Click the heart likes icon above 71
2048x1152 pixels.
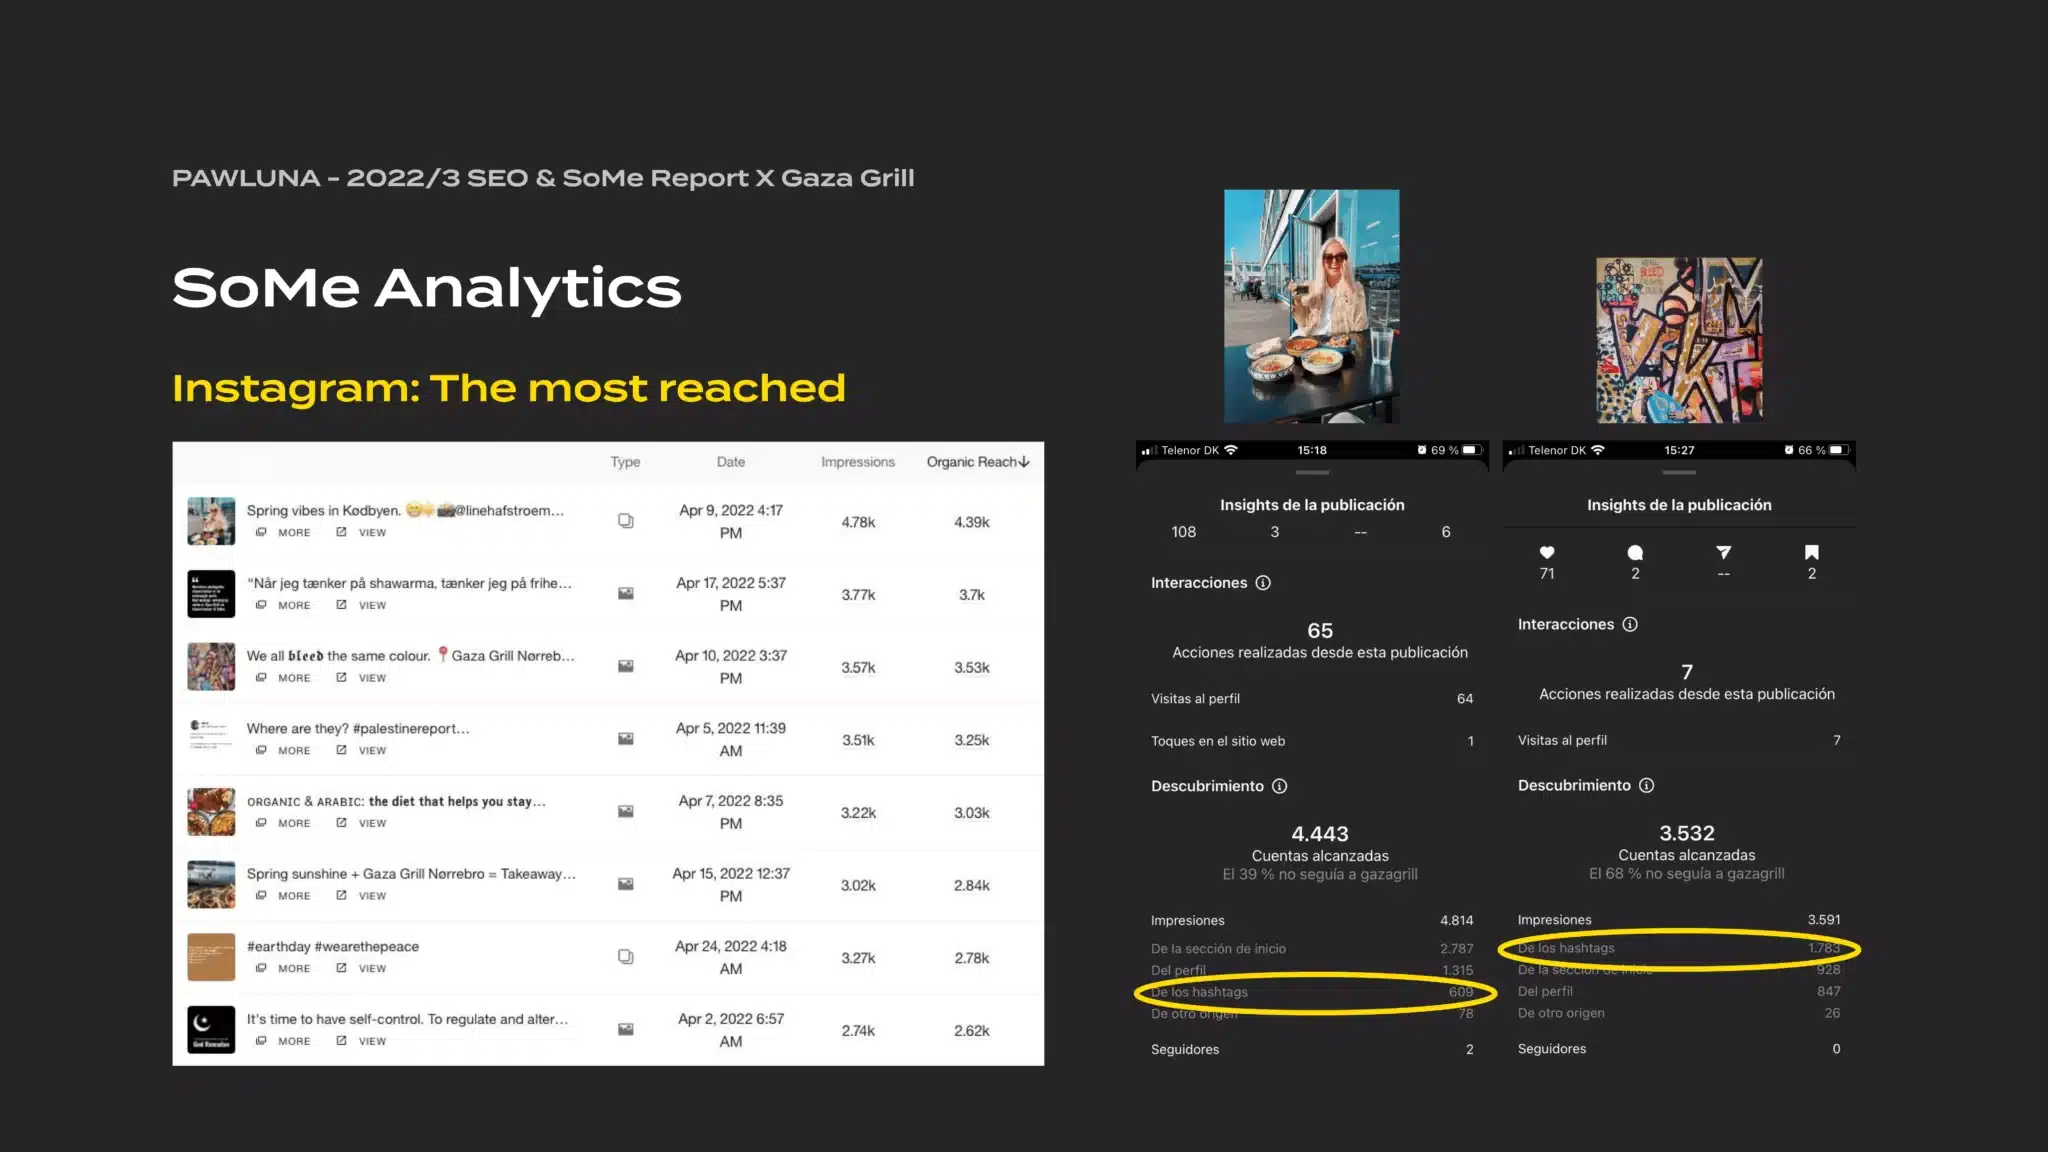[x=1547, y=553]
